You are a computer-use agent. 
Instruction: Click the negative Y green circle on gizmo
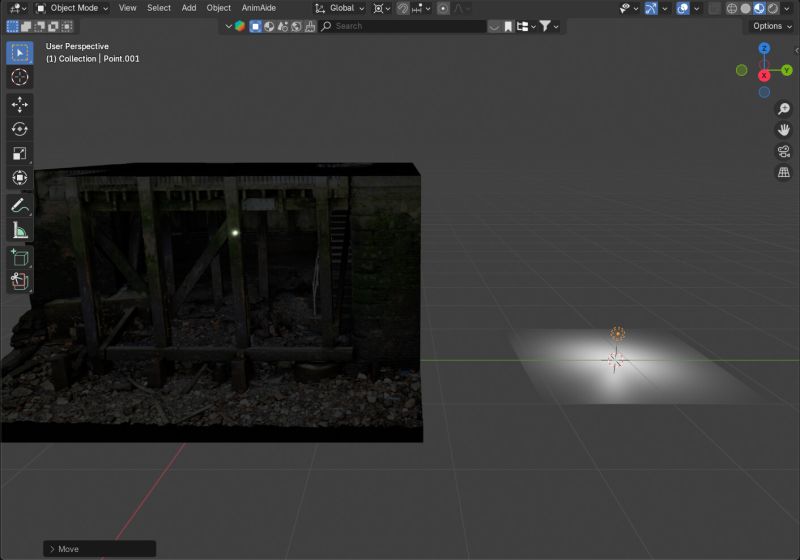click(741, 70)
